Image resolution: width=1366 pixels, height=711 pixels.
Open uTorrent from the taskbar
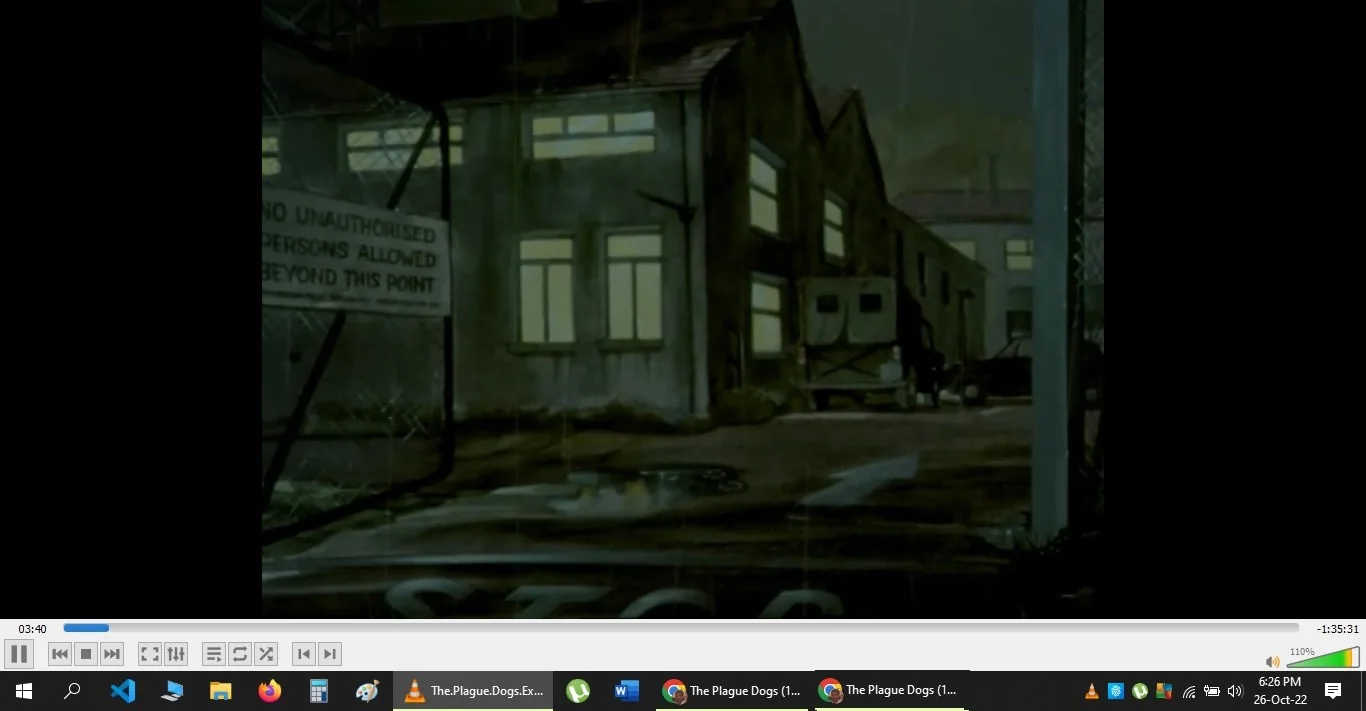coord(578,691)
